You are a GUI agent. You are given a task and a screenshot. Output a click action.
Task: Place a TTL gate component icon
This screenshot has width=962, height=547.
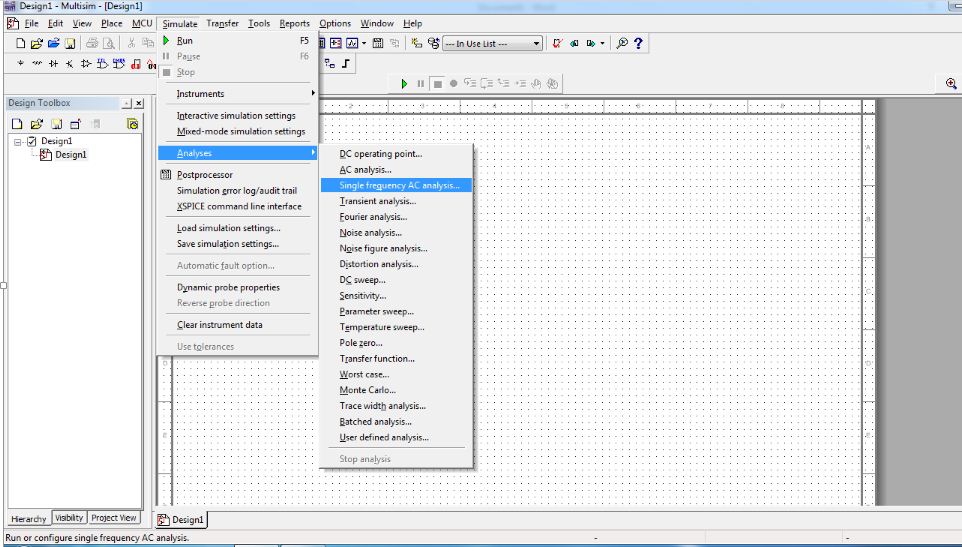pos(102,64)
